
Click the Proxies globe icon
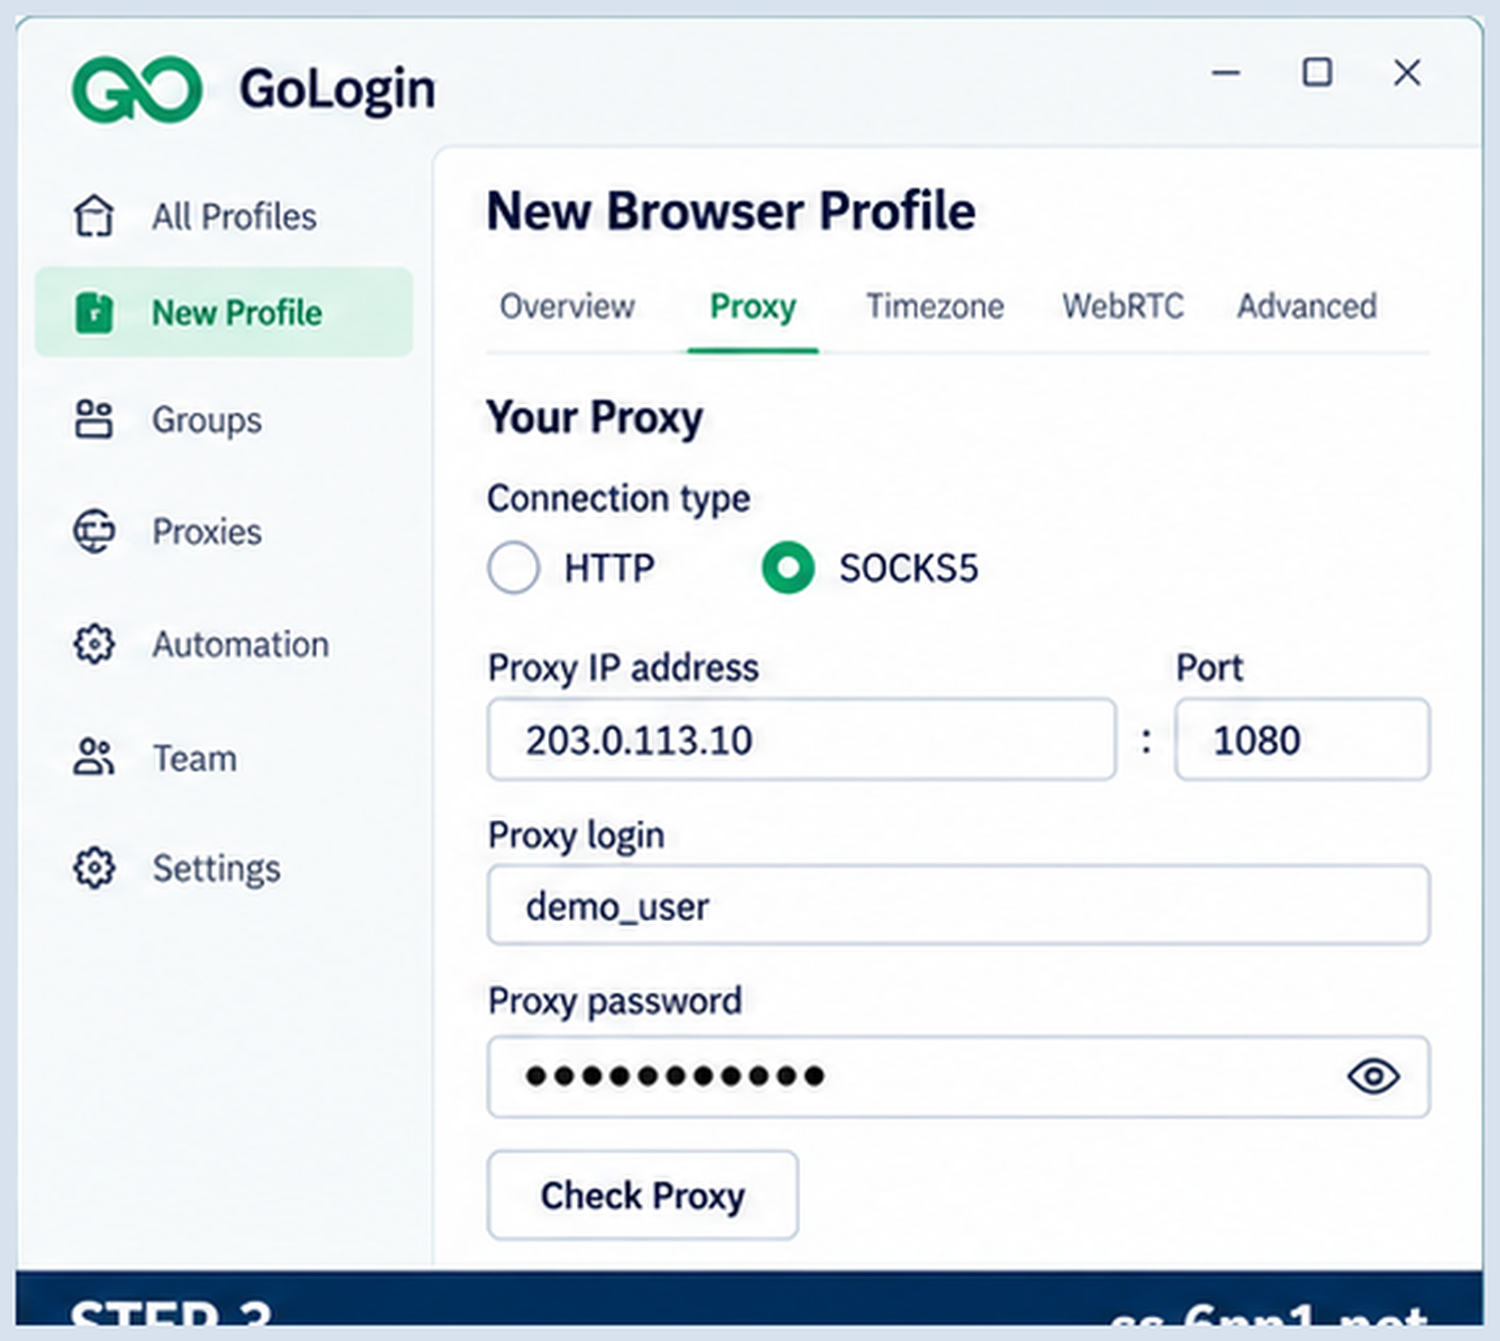(94, 531)
